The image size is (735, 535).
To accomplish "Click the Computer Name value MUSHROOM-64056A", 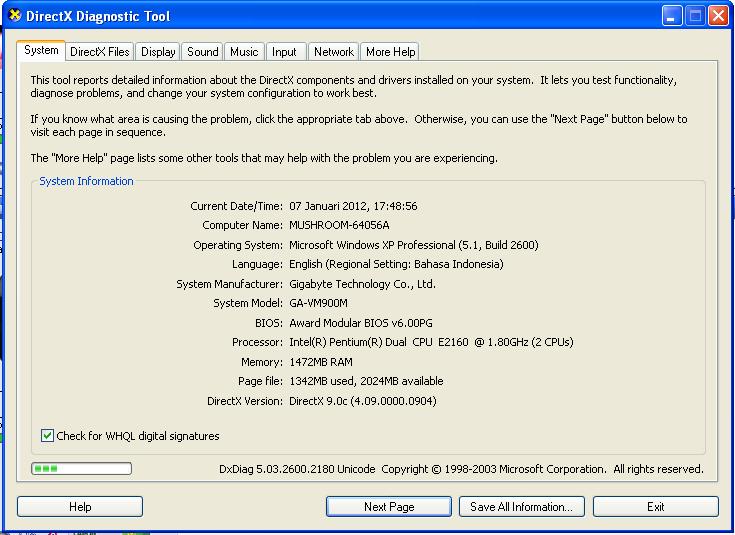I will click(x=339, y=226).
